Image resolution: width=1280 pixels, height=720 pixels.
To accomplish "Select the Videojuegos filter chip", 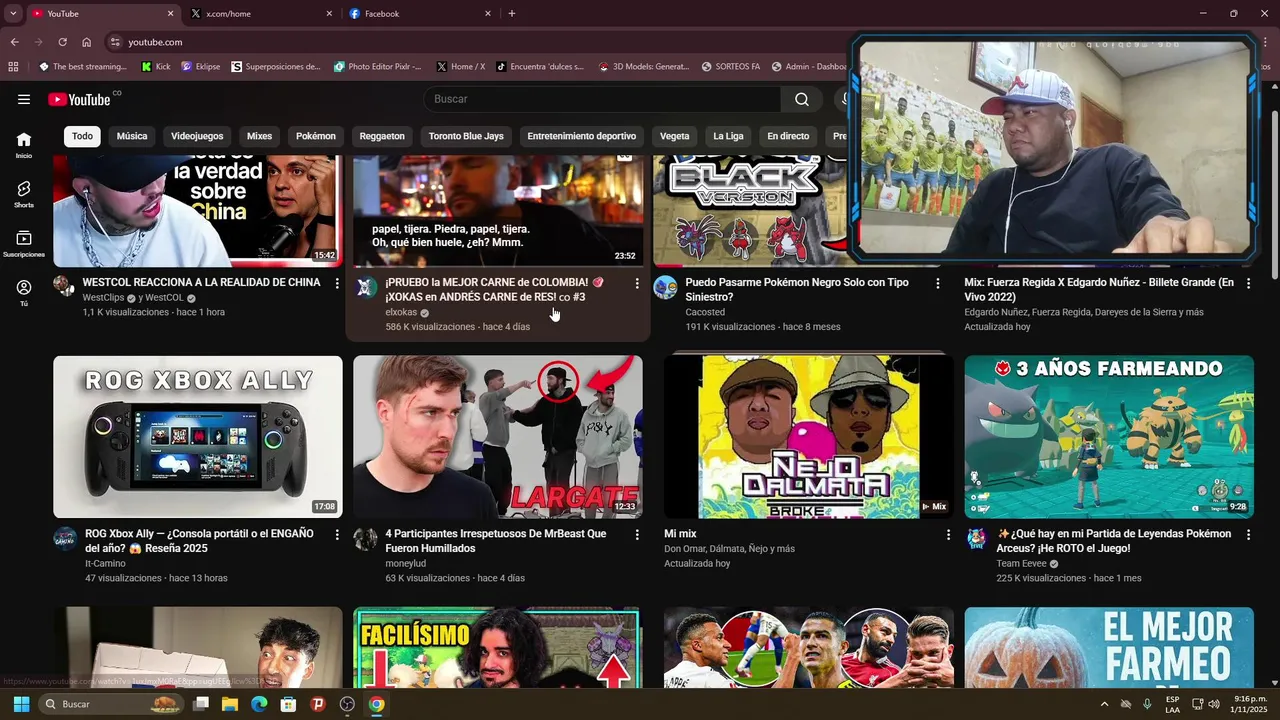I will click(x=197, y=136).
